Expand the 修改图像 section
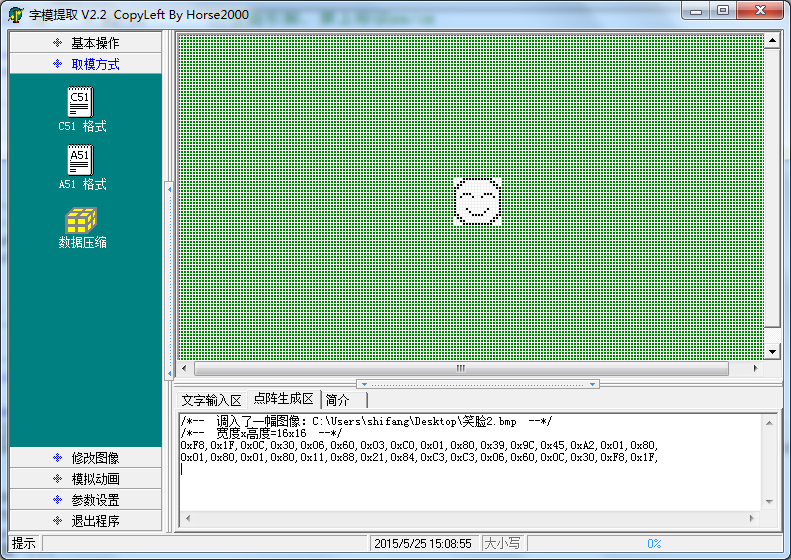This screenshot has height=560, width=791. point(86,458)
